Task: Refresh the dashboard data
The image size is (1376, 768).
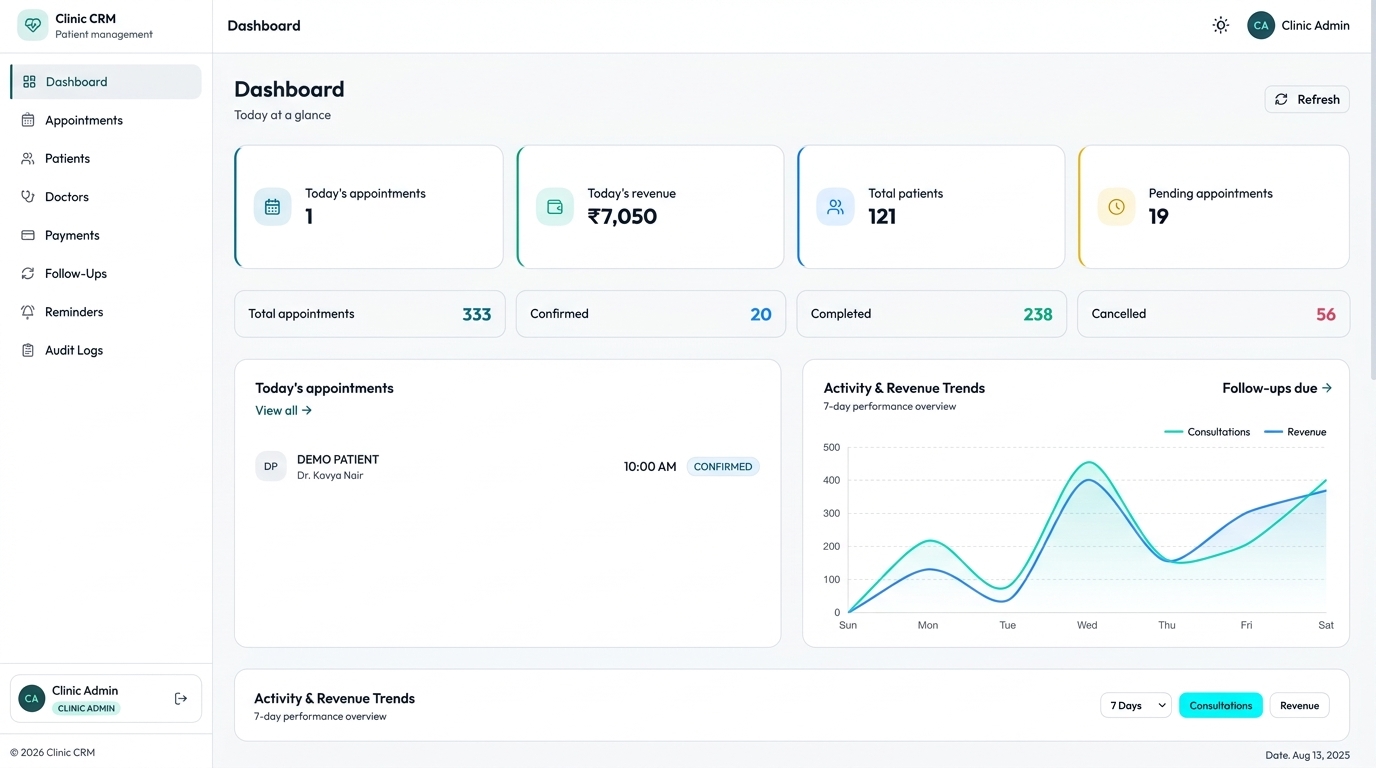Action: click(x=1307, y=99)
